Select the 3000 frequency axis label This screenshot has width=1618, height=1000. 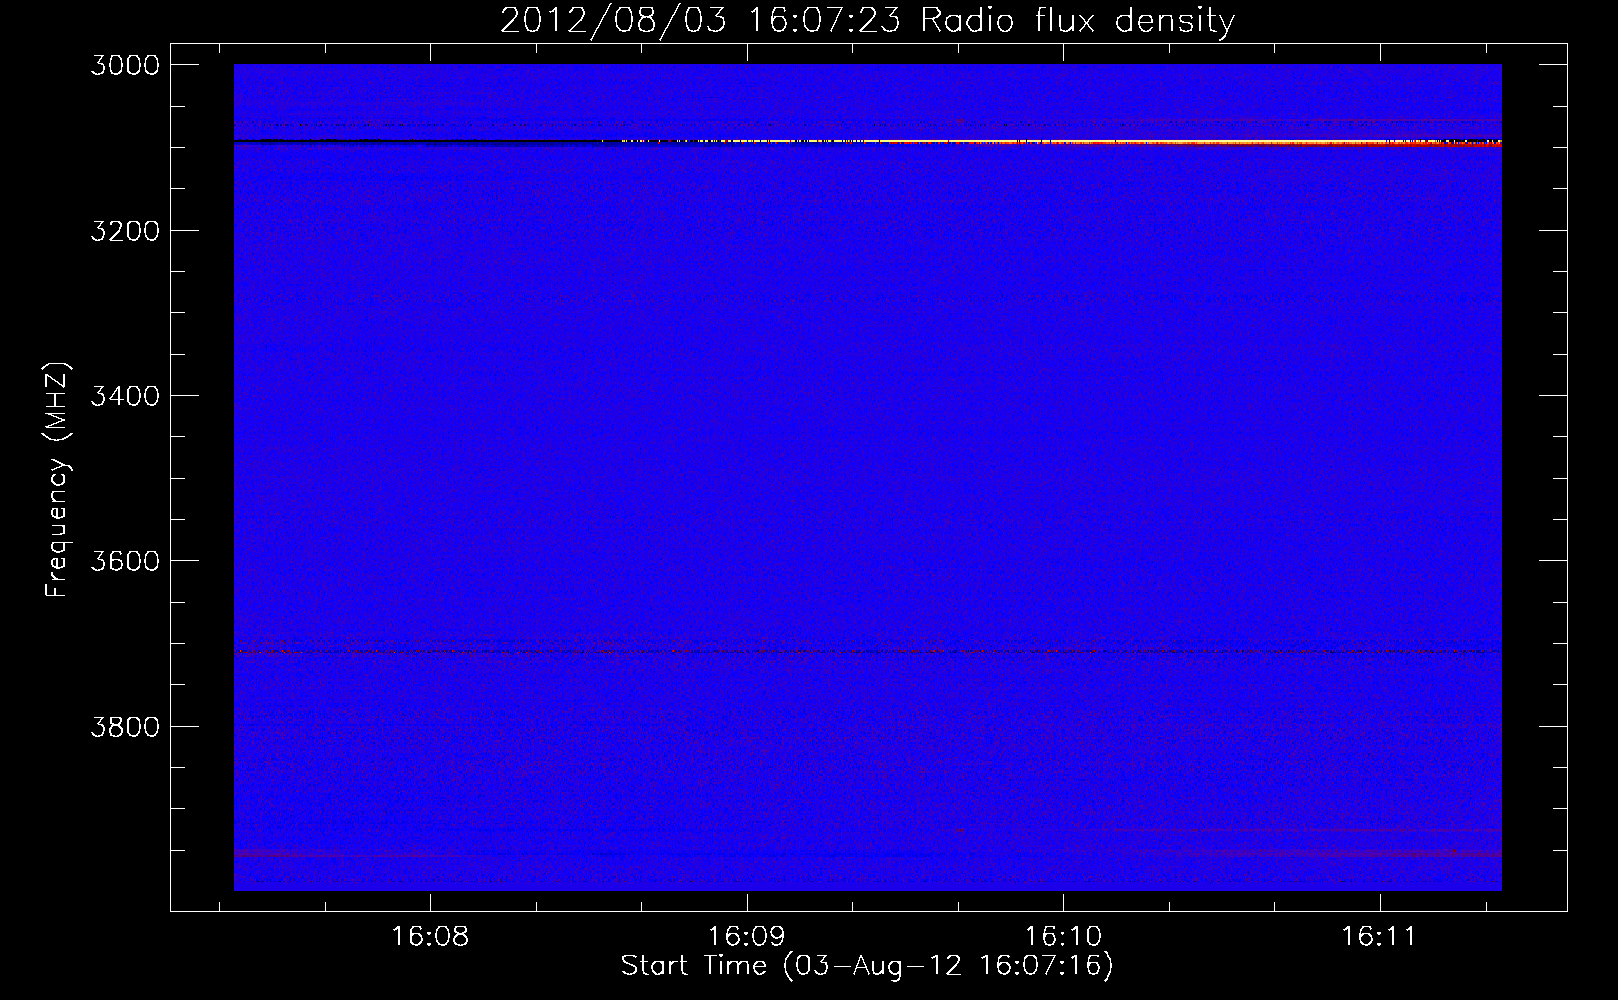(125, 65)
